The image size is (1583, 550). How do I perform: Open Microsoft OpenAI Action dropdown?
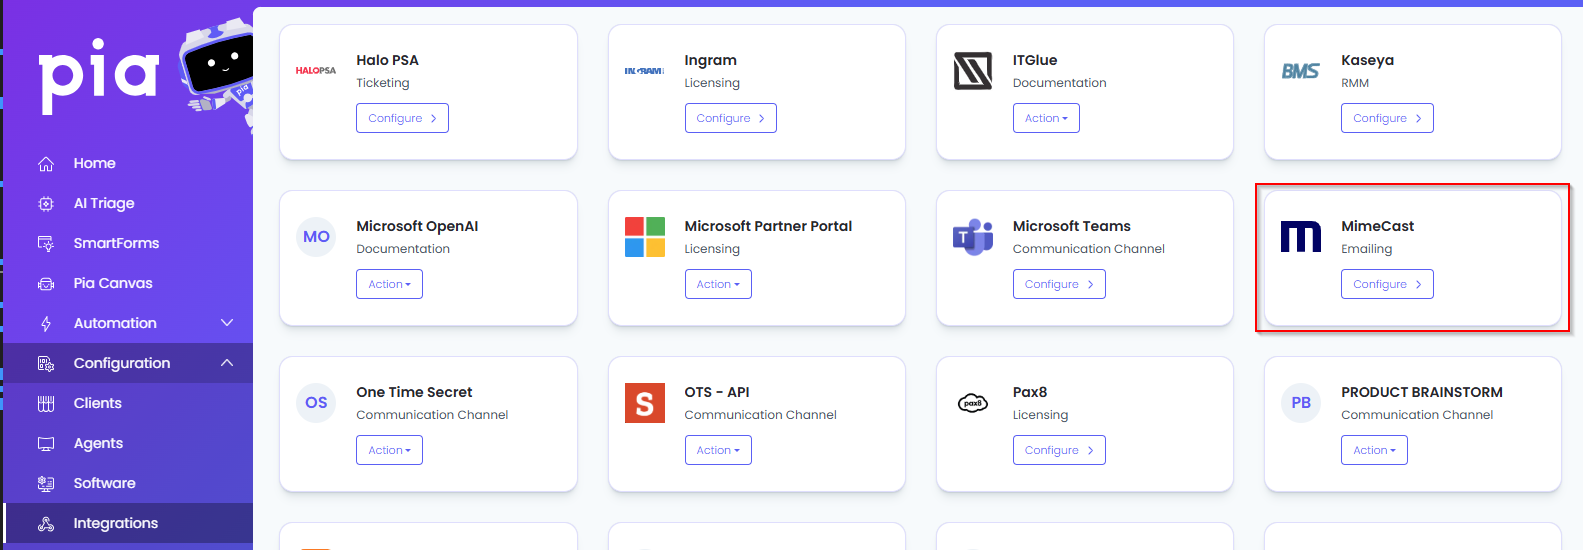(389, 284)
